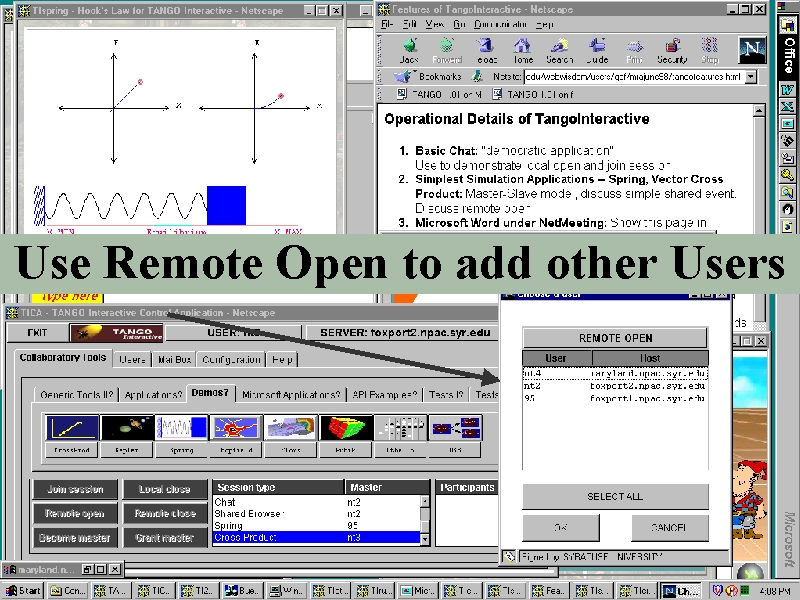800x600 pixels.
Task: Open Search in Netscape toolbar
Action: [560, 51]
